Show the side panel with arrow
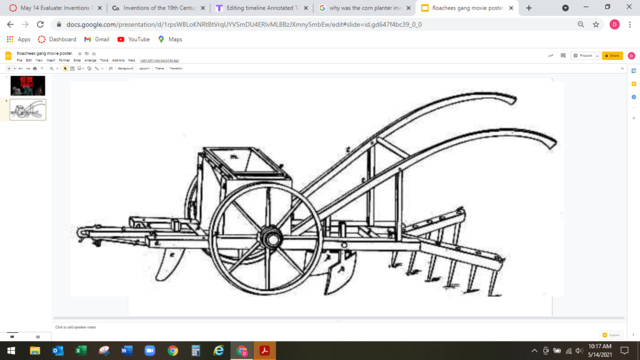 point(633,335)
